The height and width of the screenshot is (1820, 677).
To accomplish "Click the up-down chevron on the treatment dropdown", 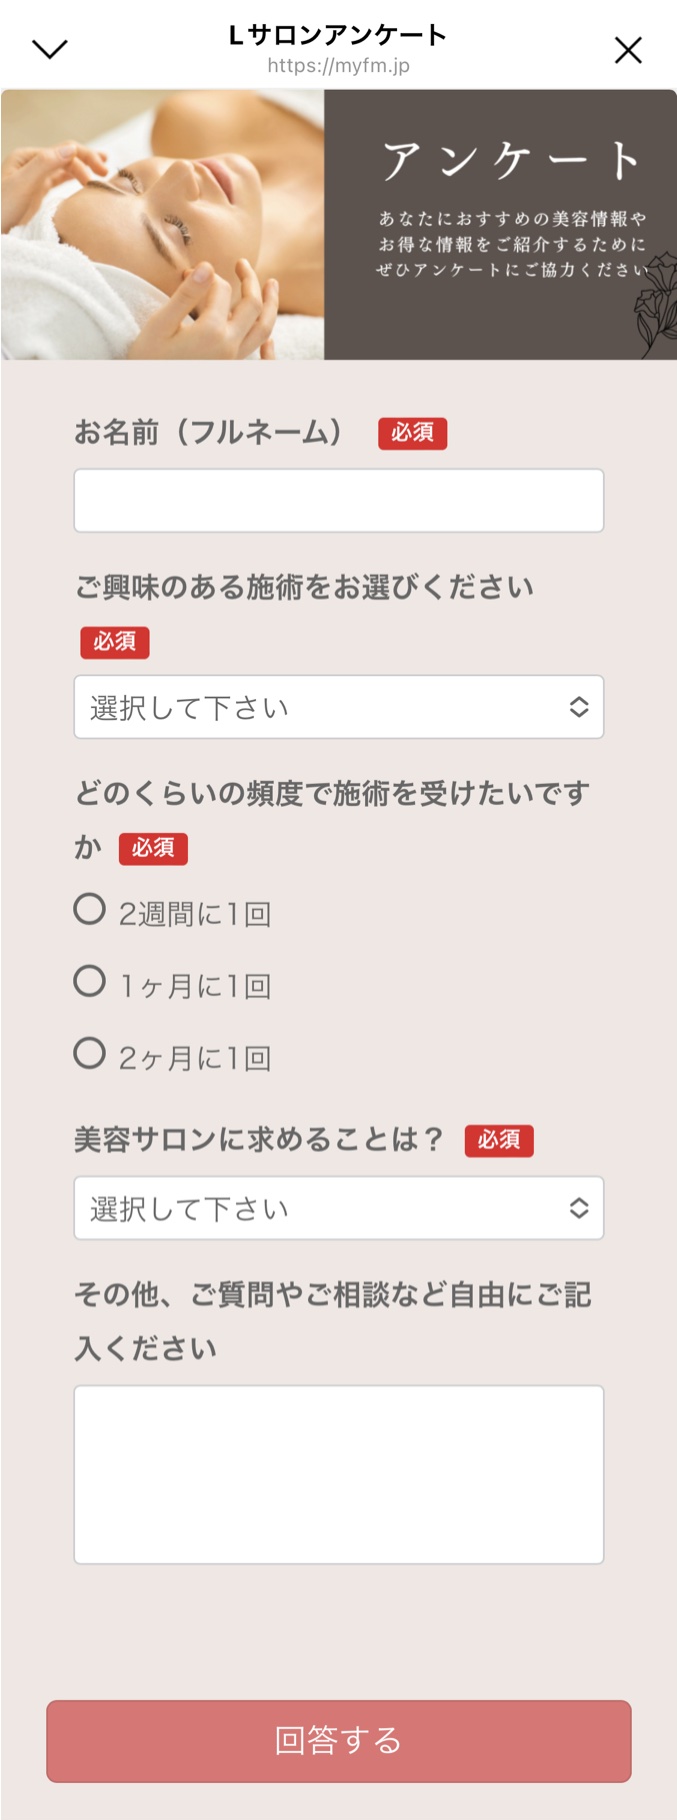I will tap(581, 707).
